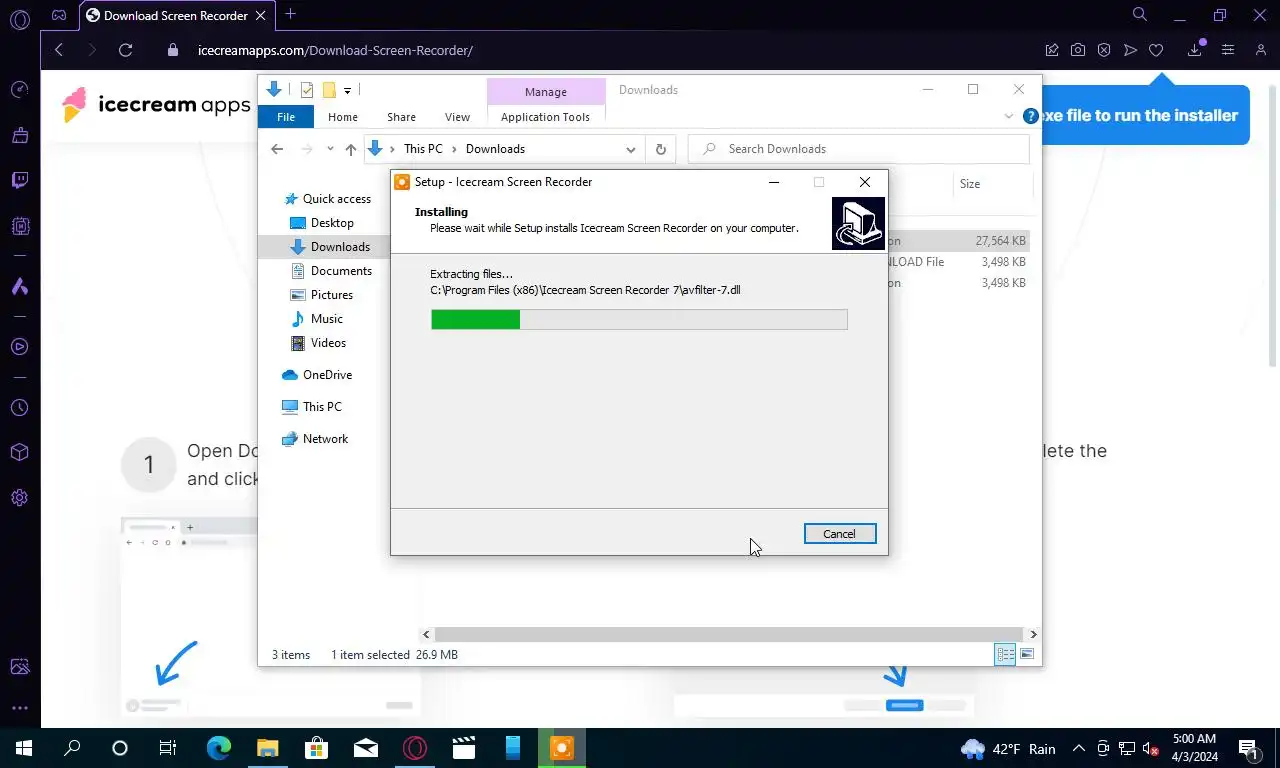Select Pictures in the navigation pane
1280x768 pixels.
322,295
